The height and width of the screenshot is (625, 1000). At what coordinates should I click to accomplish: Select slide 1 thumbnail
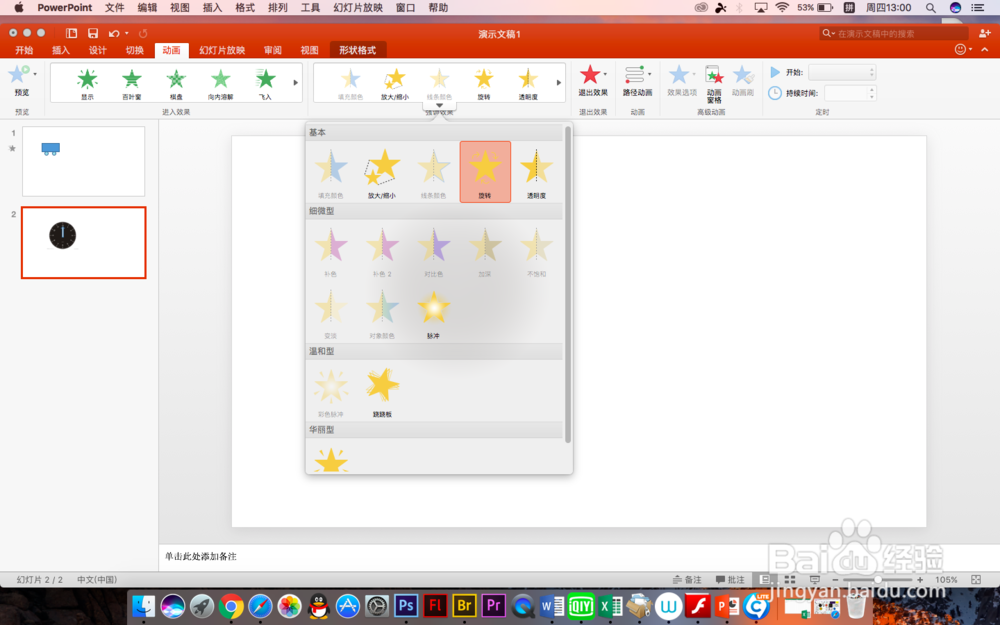pos(84,161)
